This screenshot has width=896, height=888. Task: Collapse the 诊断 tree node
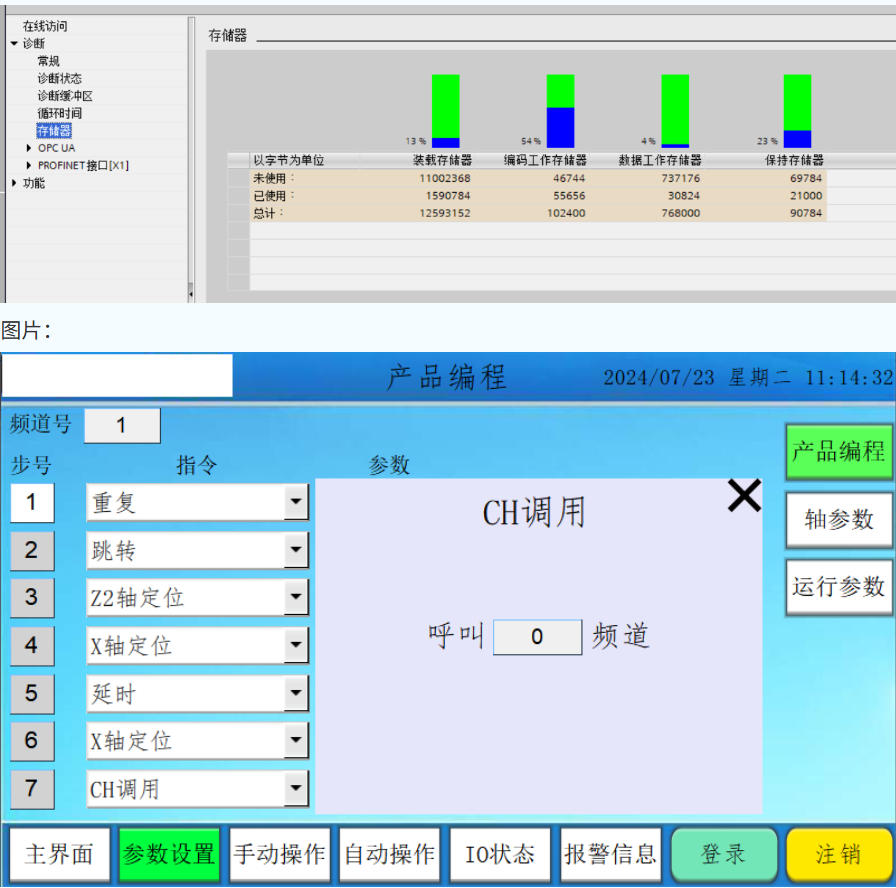(14, 44)
